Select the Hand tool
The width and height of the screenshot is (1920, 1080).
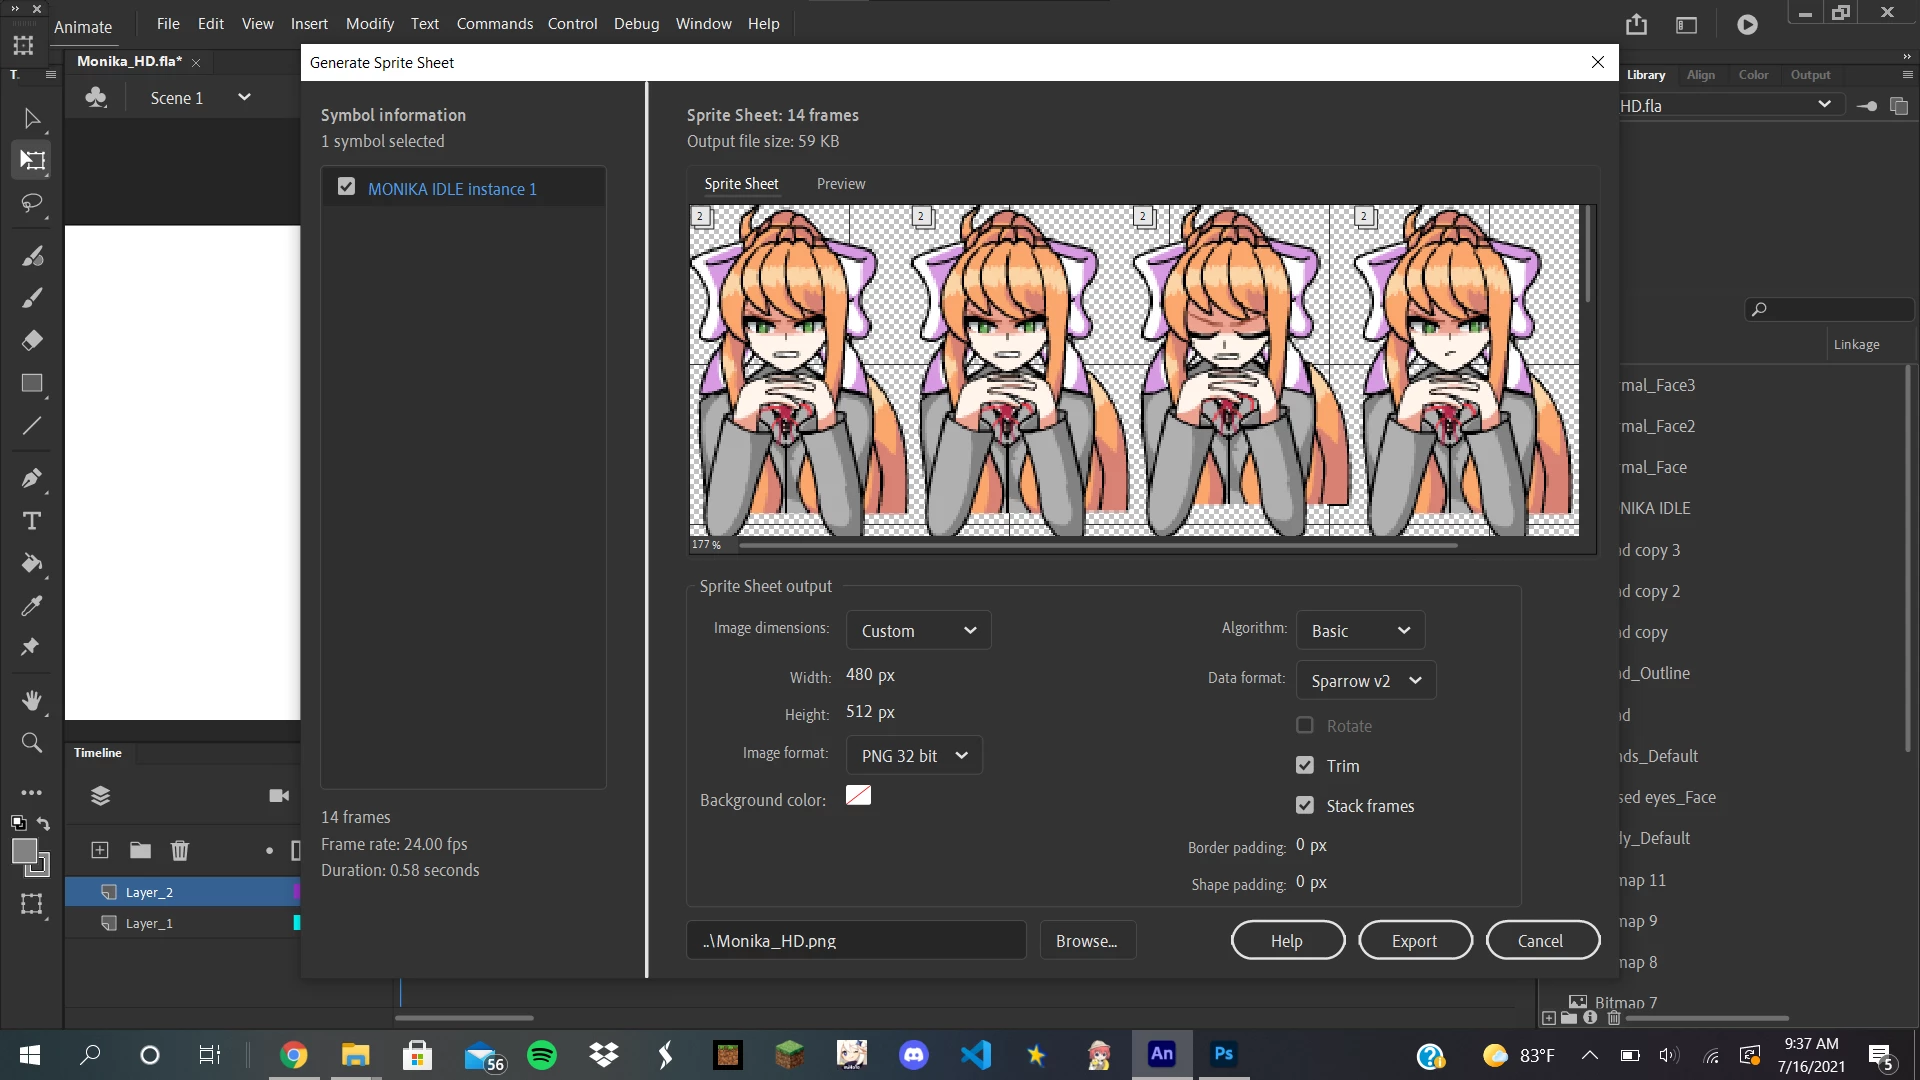32,700
